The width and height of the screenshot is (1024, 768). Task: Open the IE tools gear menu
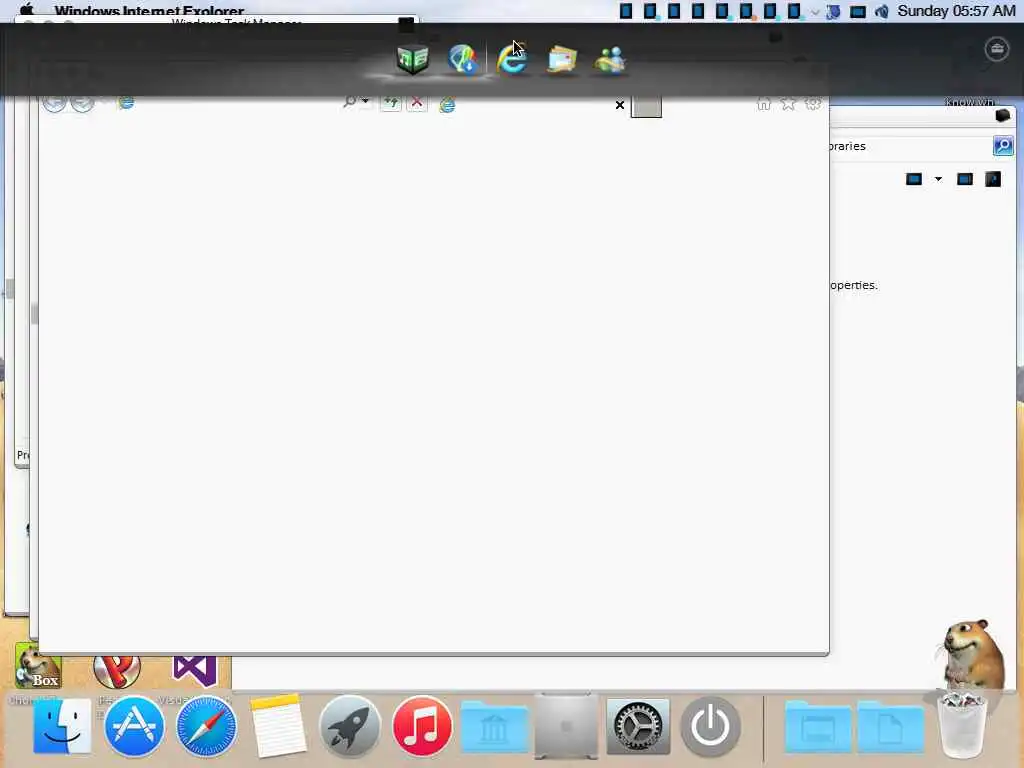click(813, 103)
